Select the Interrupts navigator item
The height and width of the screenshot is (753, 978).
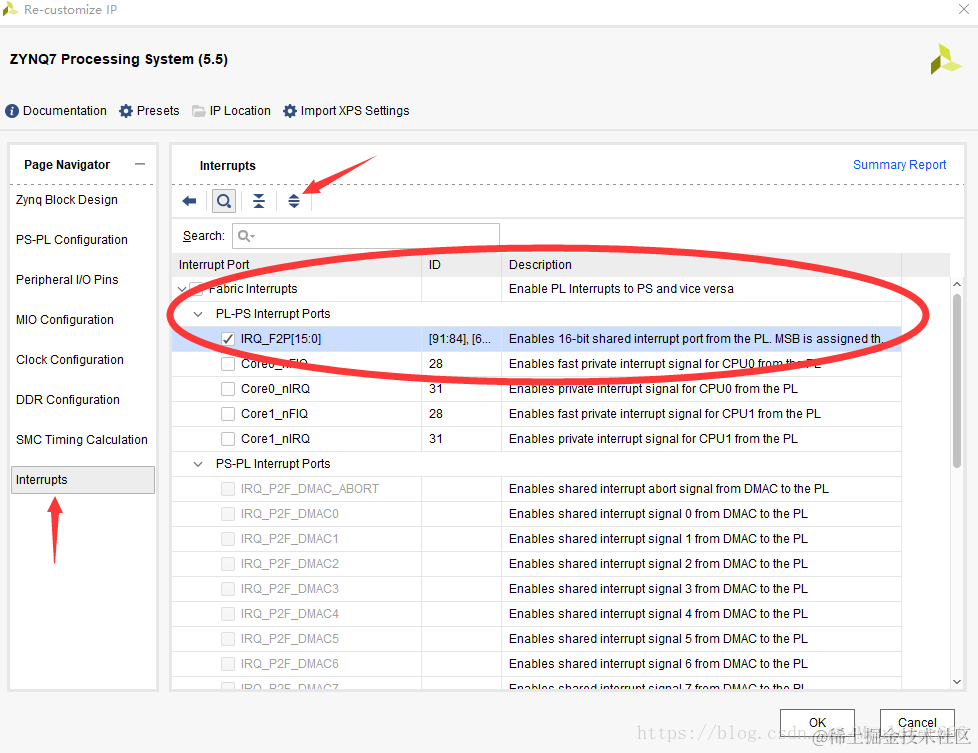(x=83, y=480)
